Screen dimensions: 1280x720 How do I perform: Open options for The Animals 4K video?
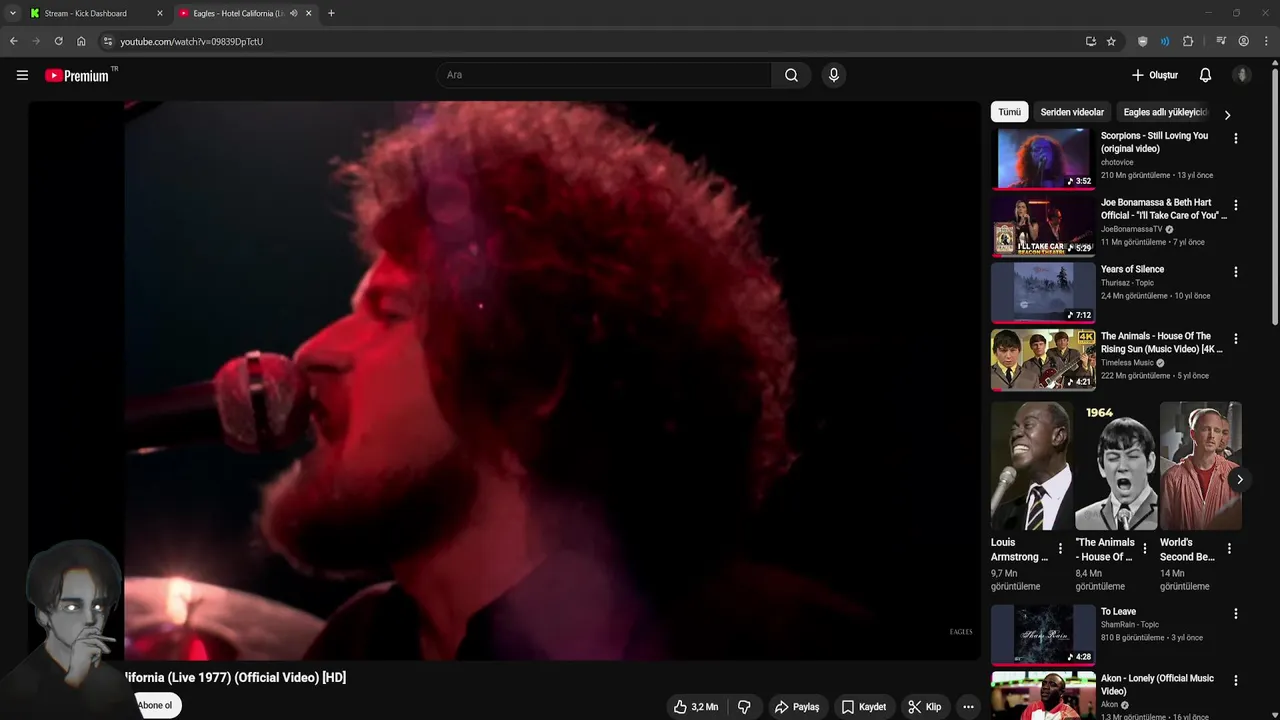point(1235,339)
